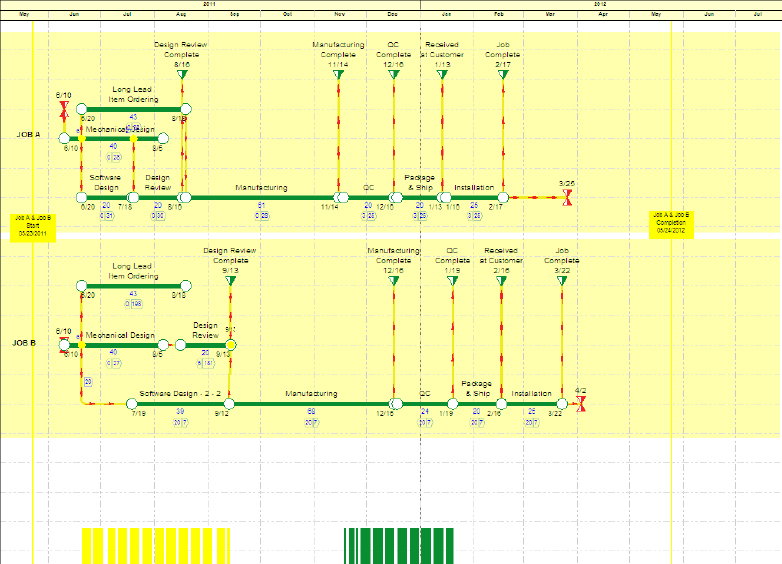Image resolution: width=782 pixels, height=564 pixels.
Task: Click the Aug month header
Action: 181,14
